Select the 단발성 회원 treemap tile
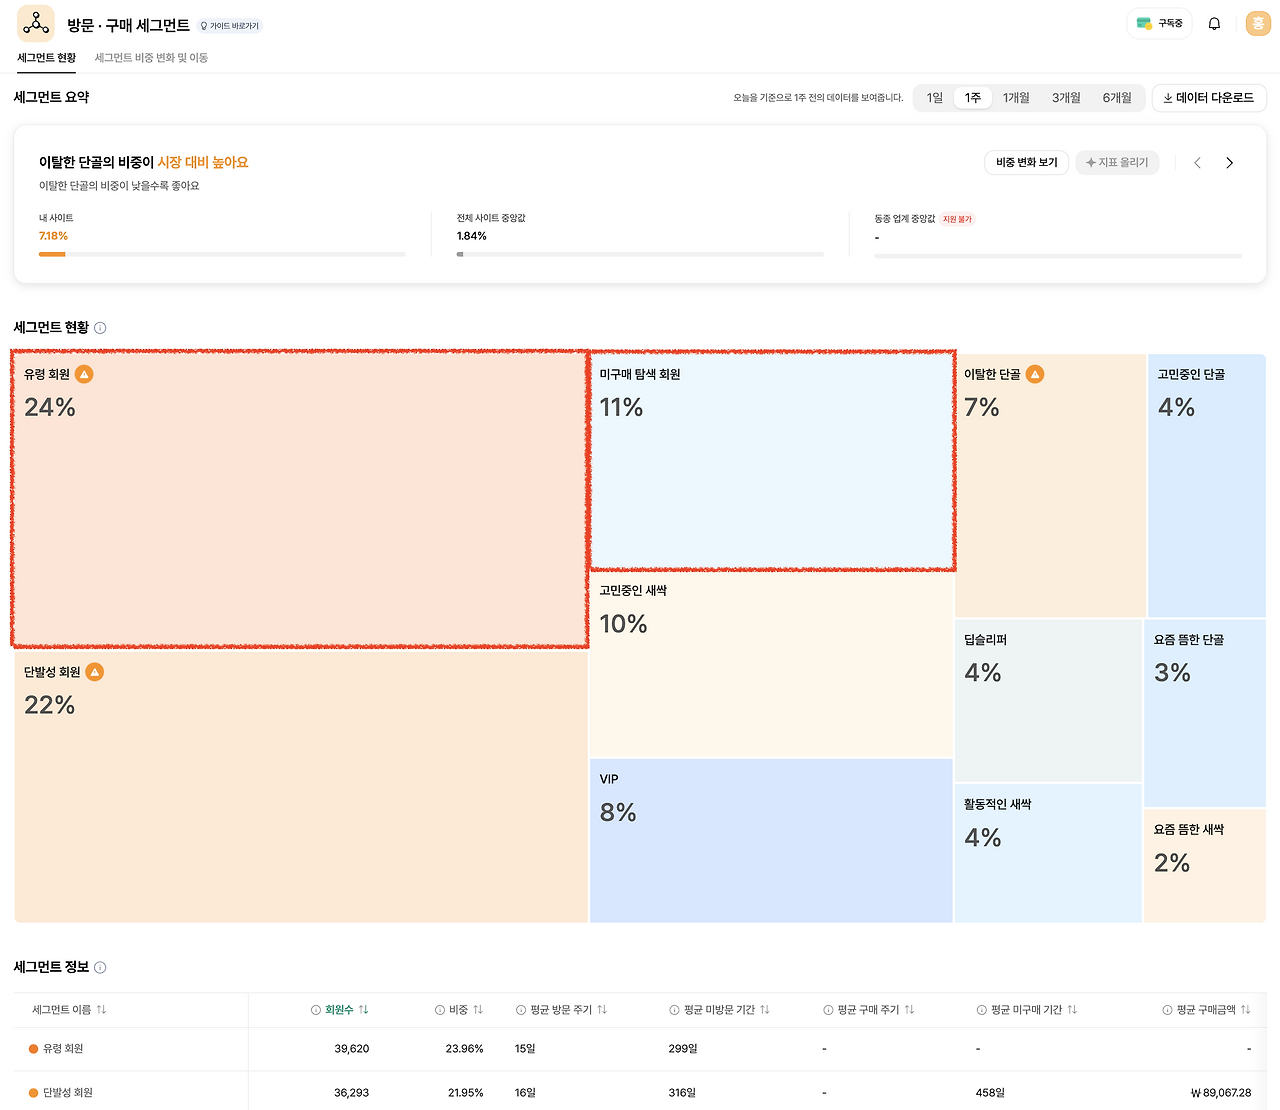1280x1110 pixels. click(x=300, y=786)
